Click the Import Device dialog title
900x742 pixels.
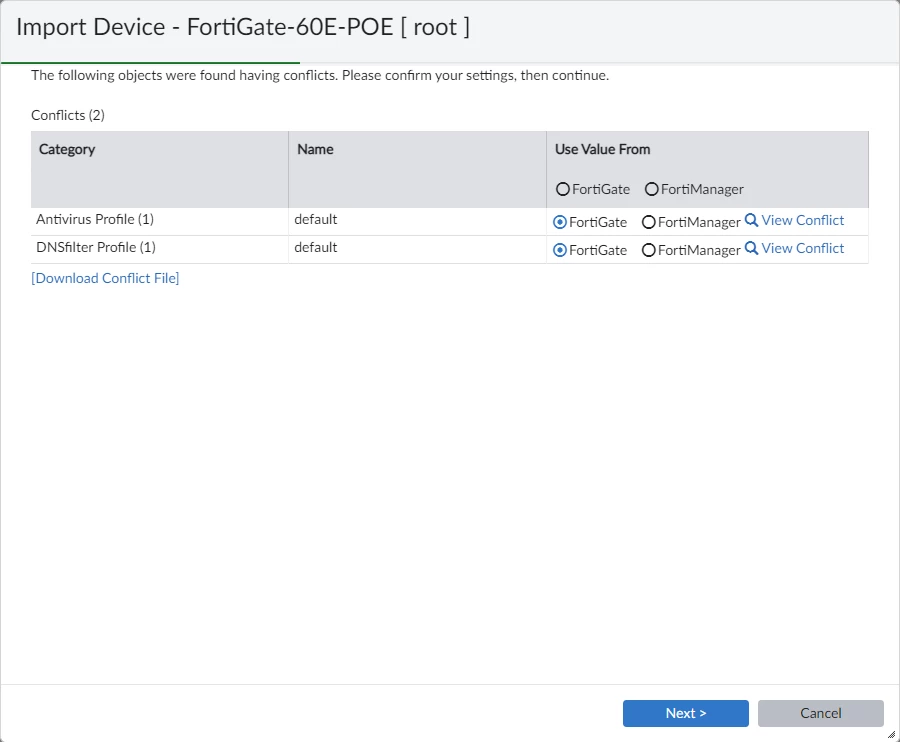click(243, 27)
